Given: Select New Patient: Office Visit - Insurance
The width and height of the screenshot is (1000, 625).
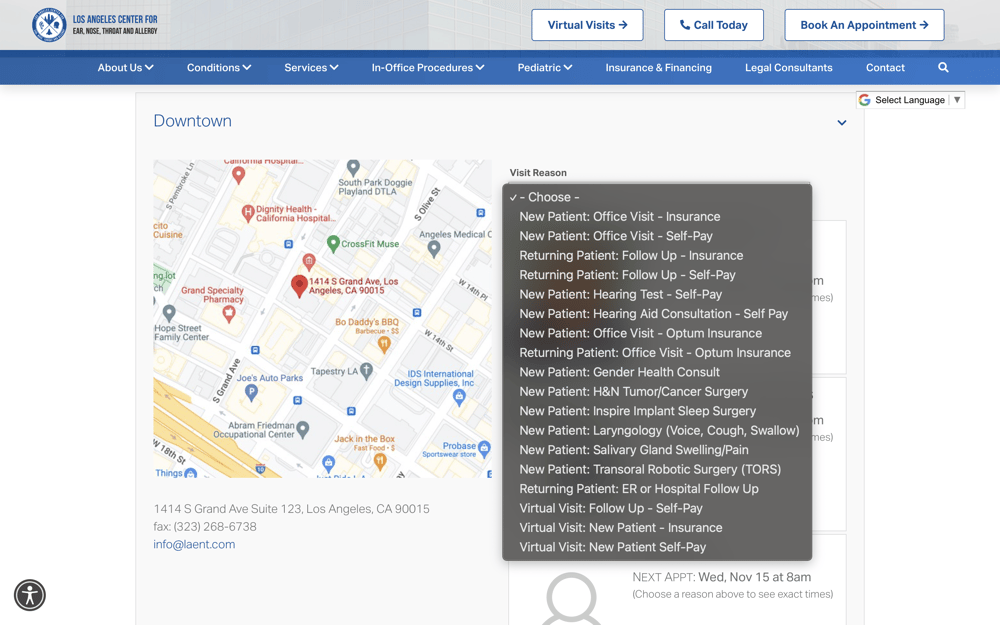Looking at the screenshot, I should tap(657, 217).
